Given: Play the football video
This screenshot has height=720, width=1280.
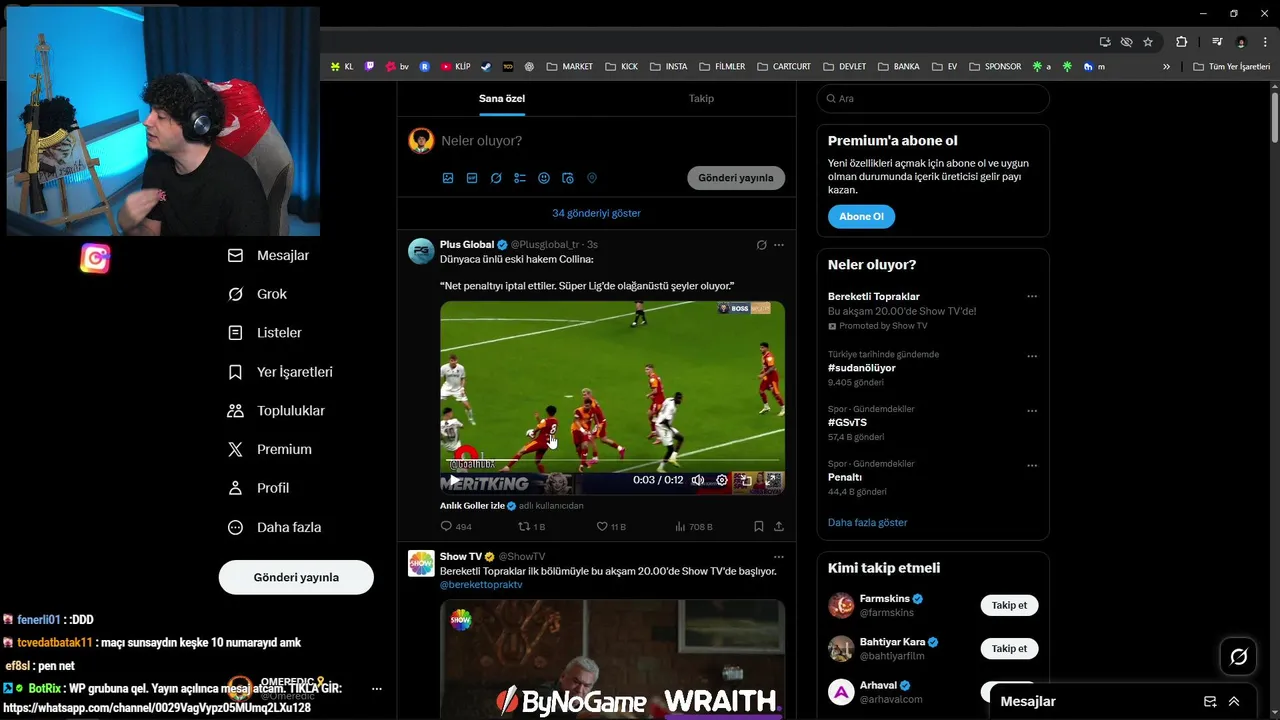Looking at the screenshot, I should (x=454, y=480).
